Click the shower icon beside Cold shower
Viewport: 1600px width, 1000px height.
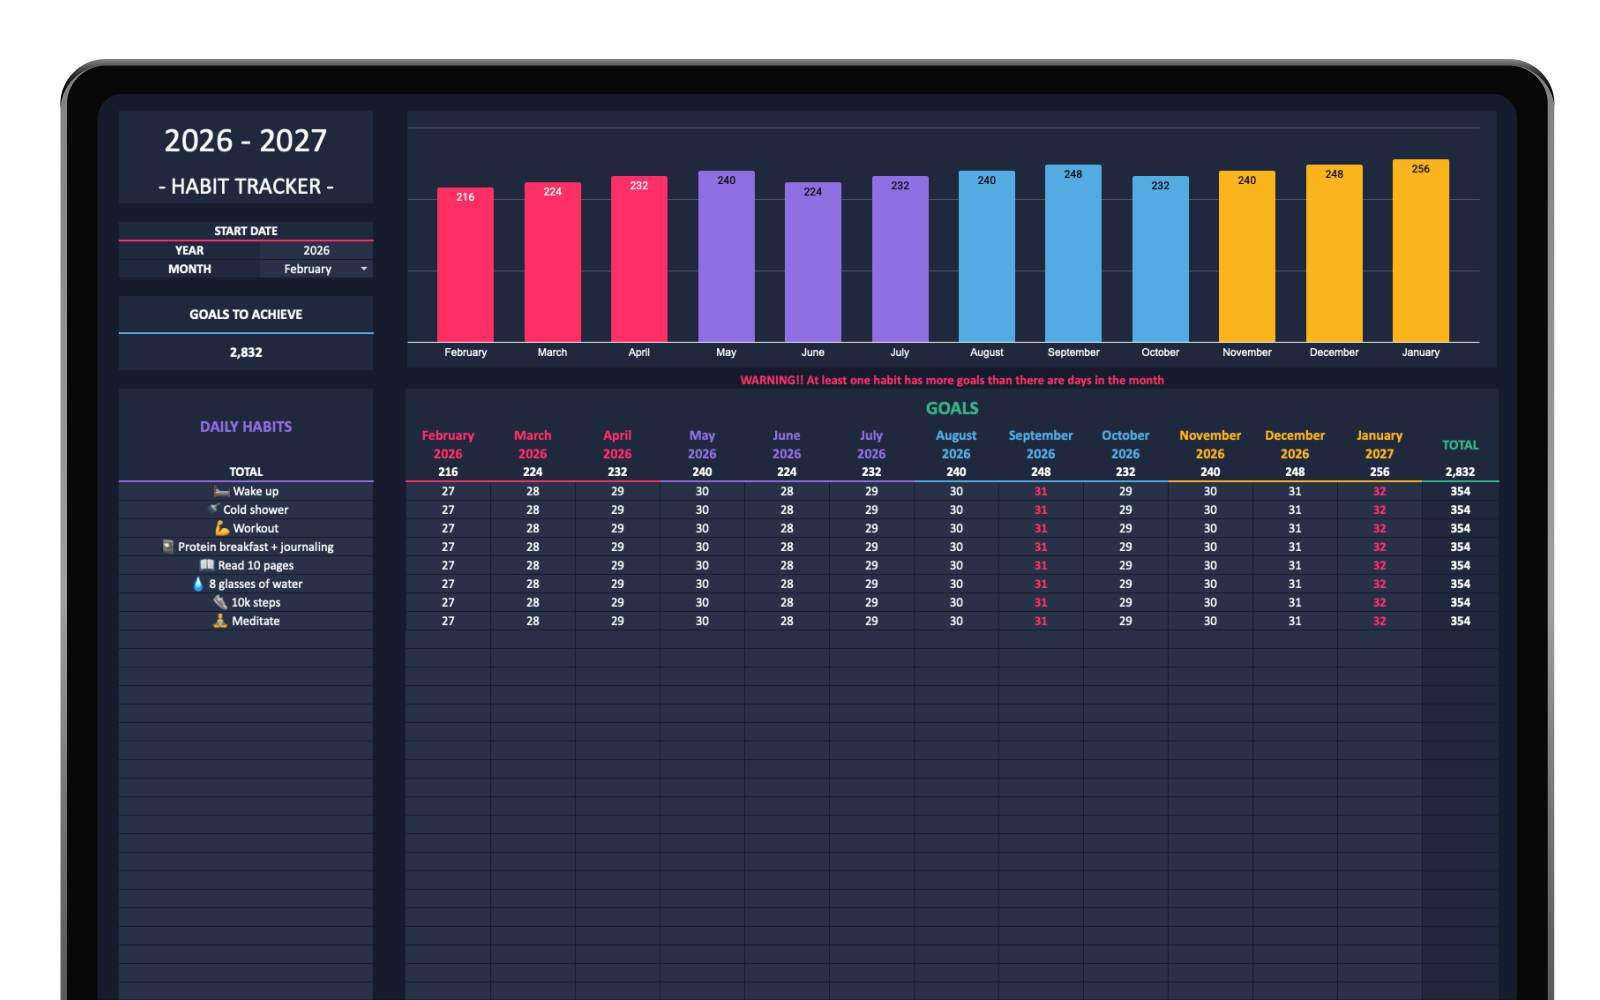click(213, 509)
